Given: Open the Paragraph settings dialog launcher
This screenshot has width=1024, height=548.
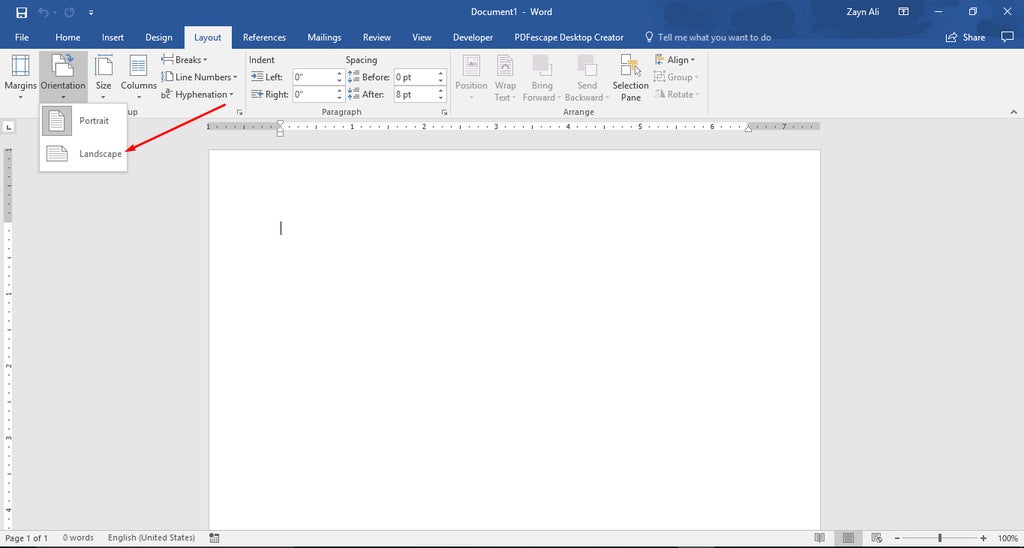Looking at the screenshot, I should 444,112.
